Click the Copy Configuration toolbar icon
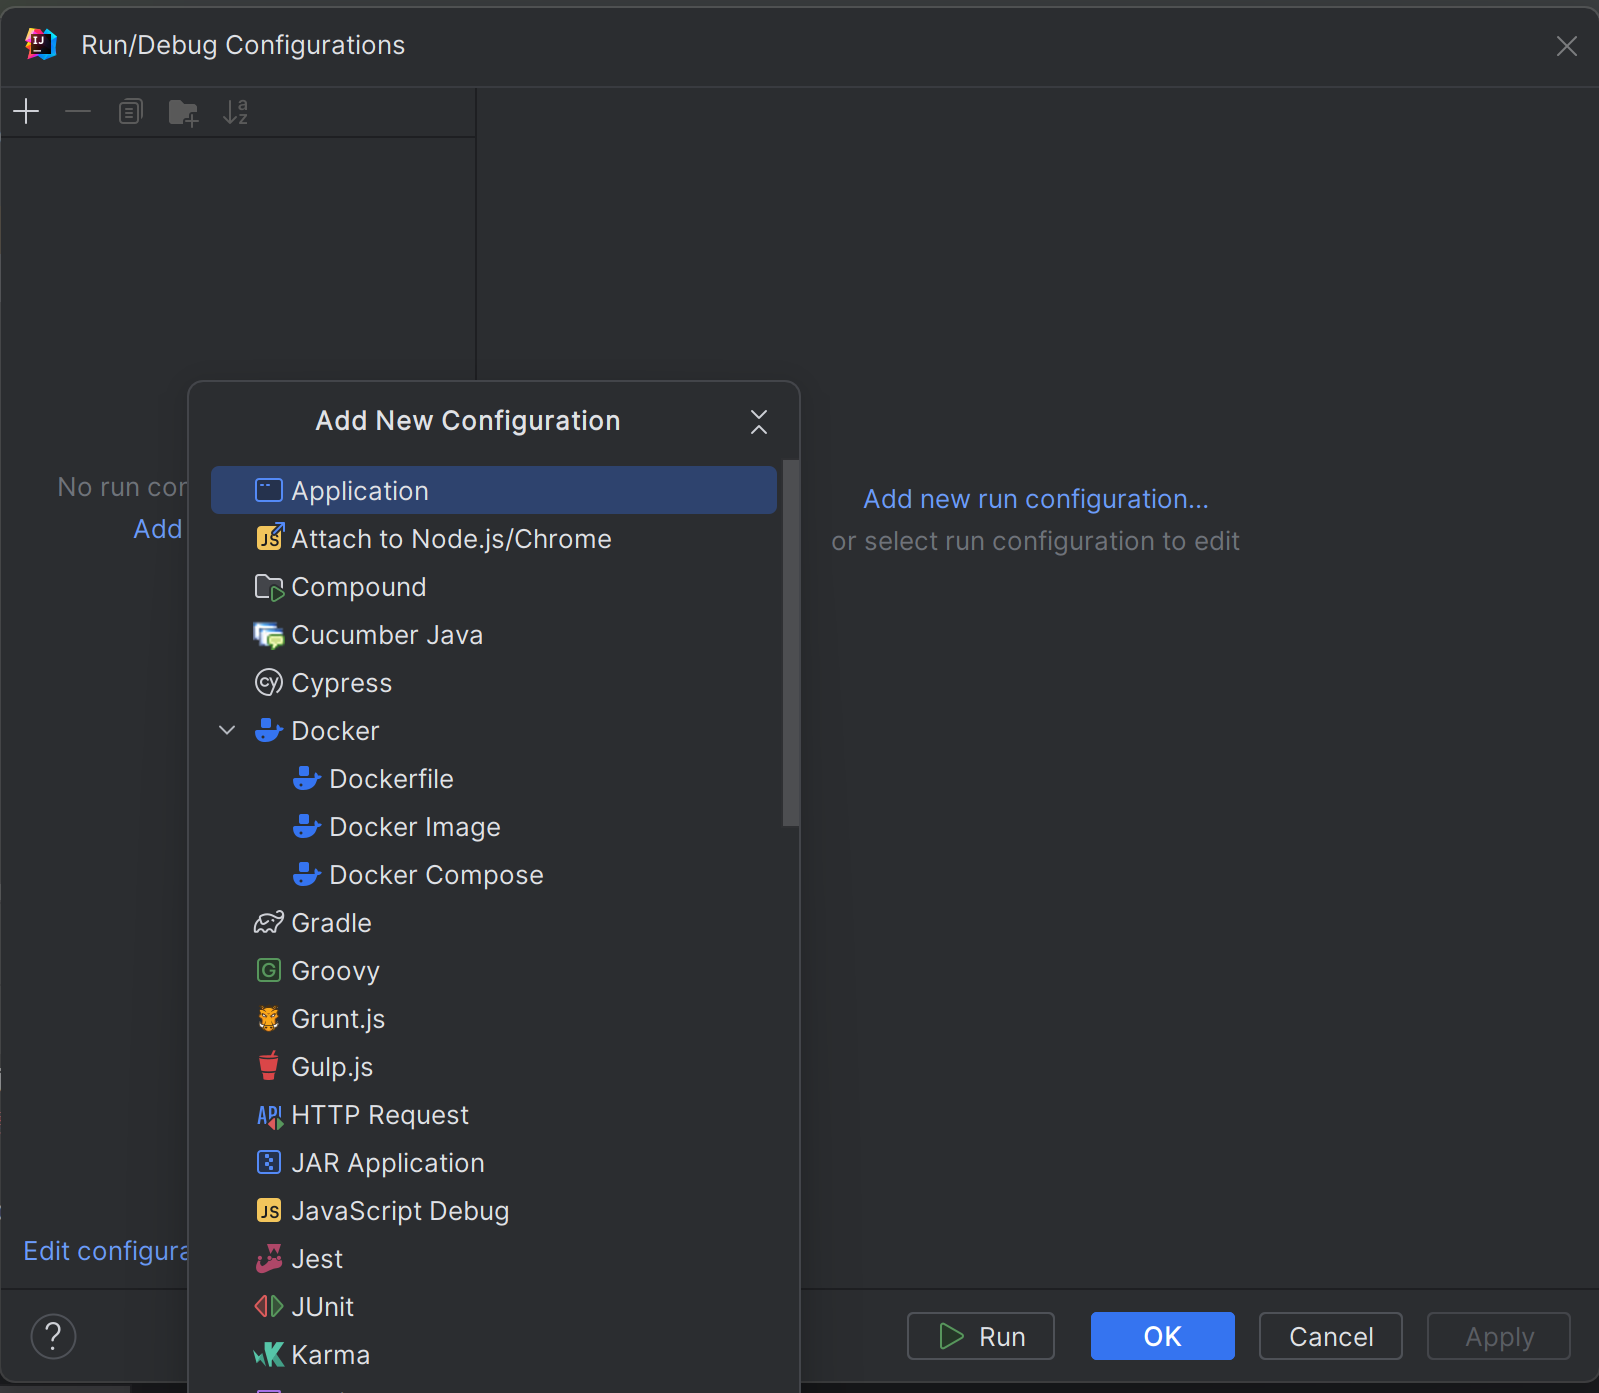Viewport: 1599px width, 1393px height. 131,111
